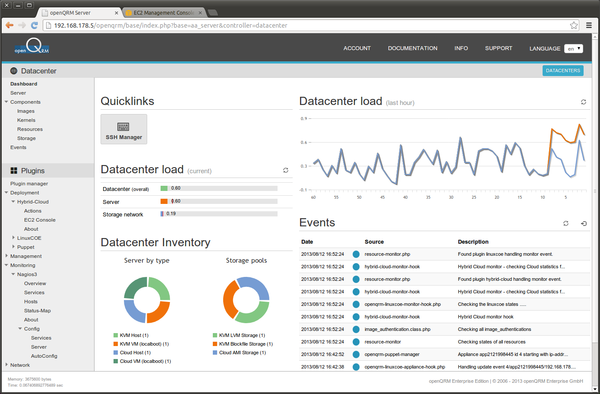Collapse the Deployment tree node
Image resolution: width=600 pixels, height=394 pixels.
[6, 192]
